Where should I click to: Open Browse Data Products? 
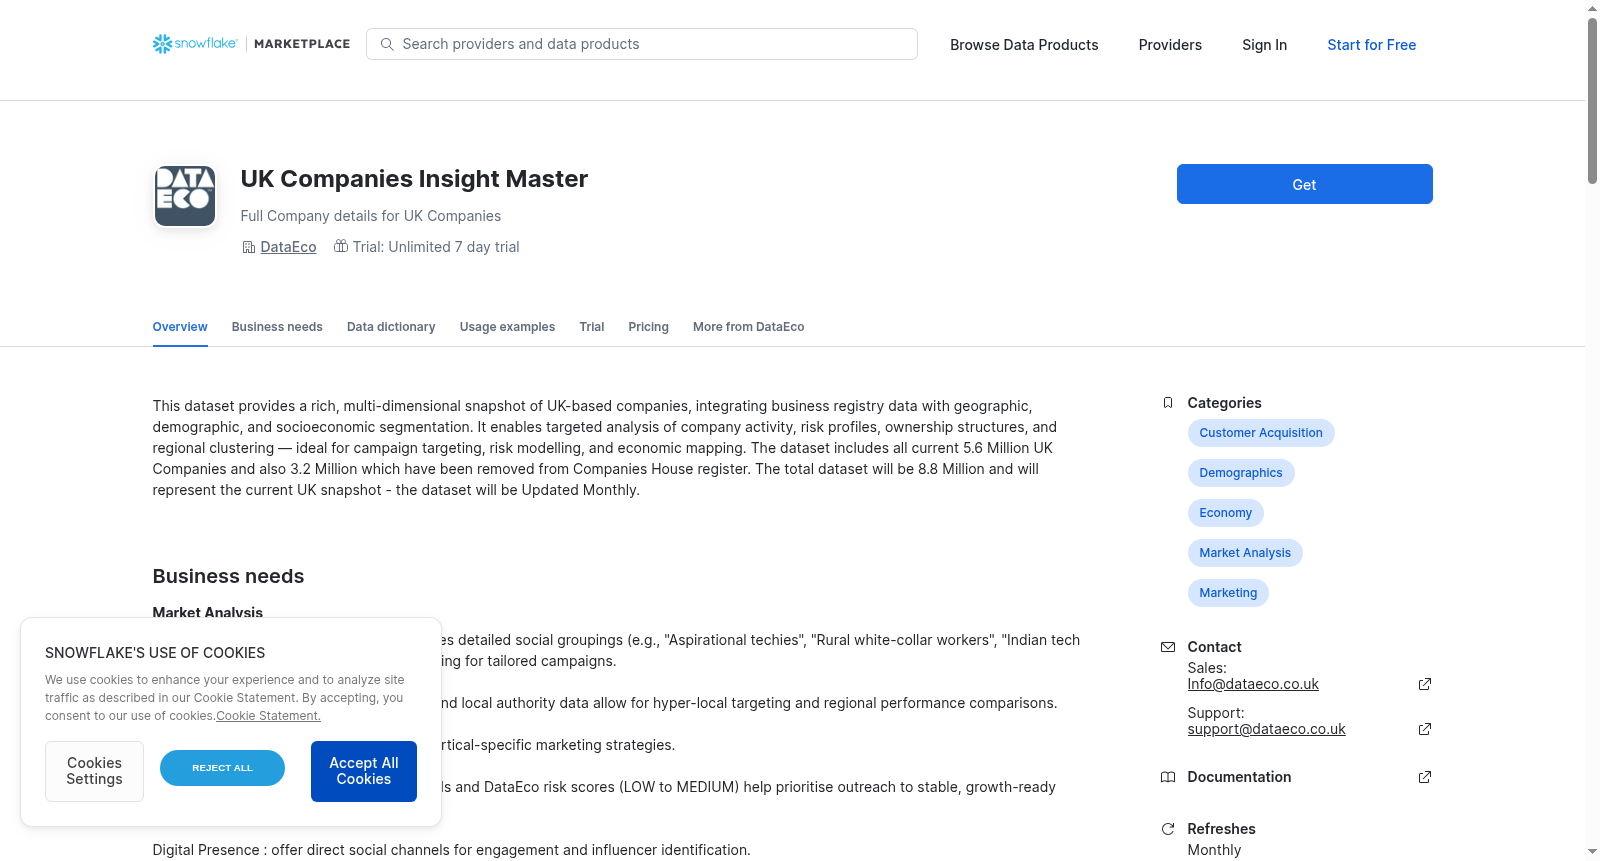(1024, 45)
